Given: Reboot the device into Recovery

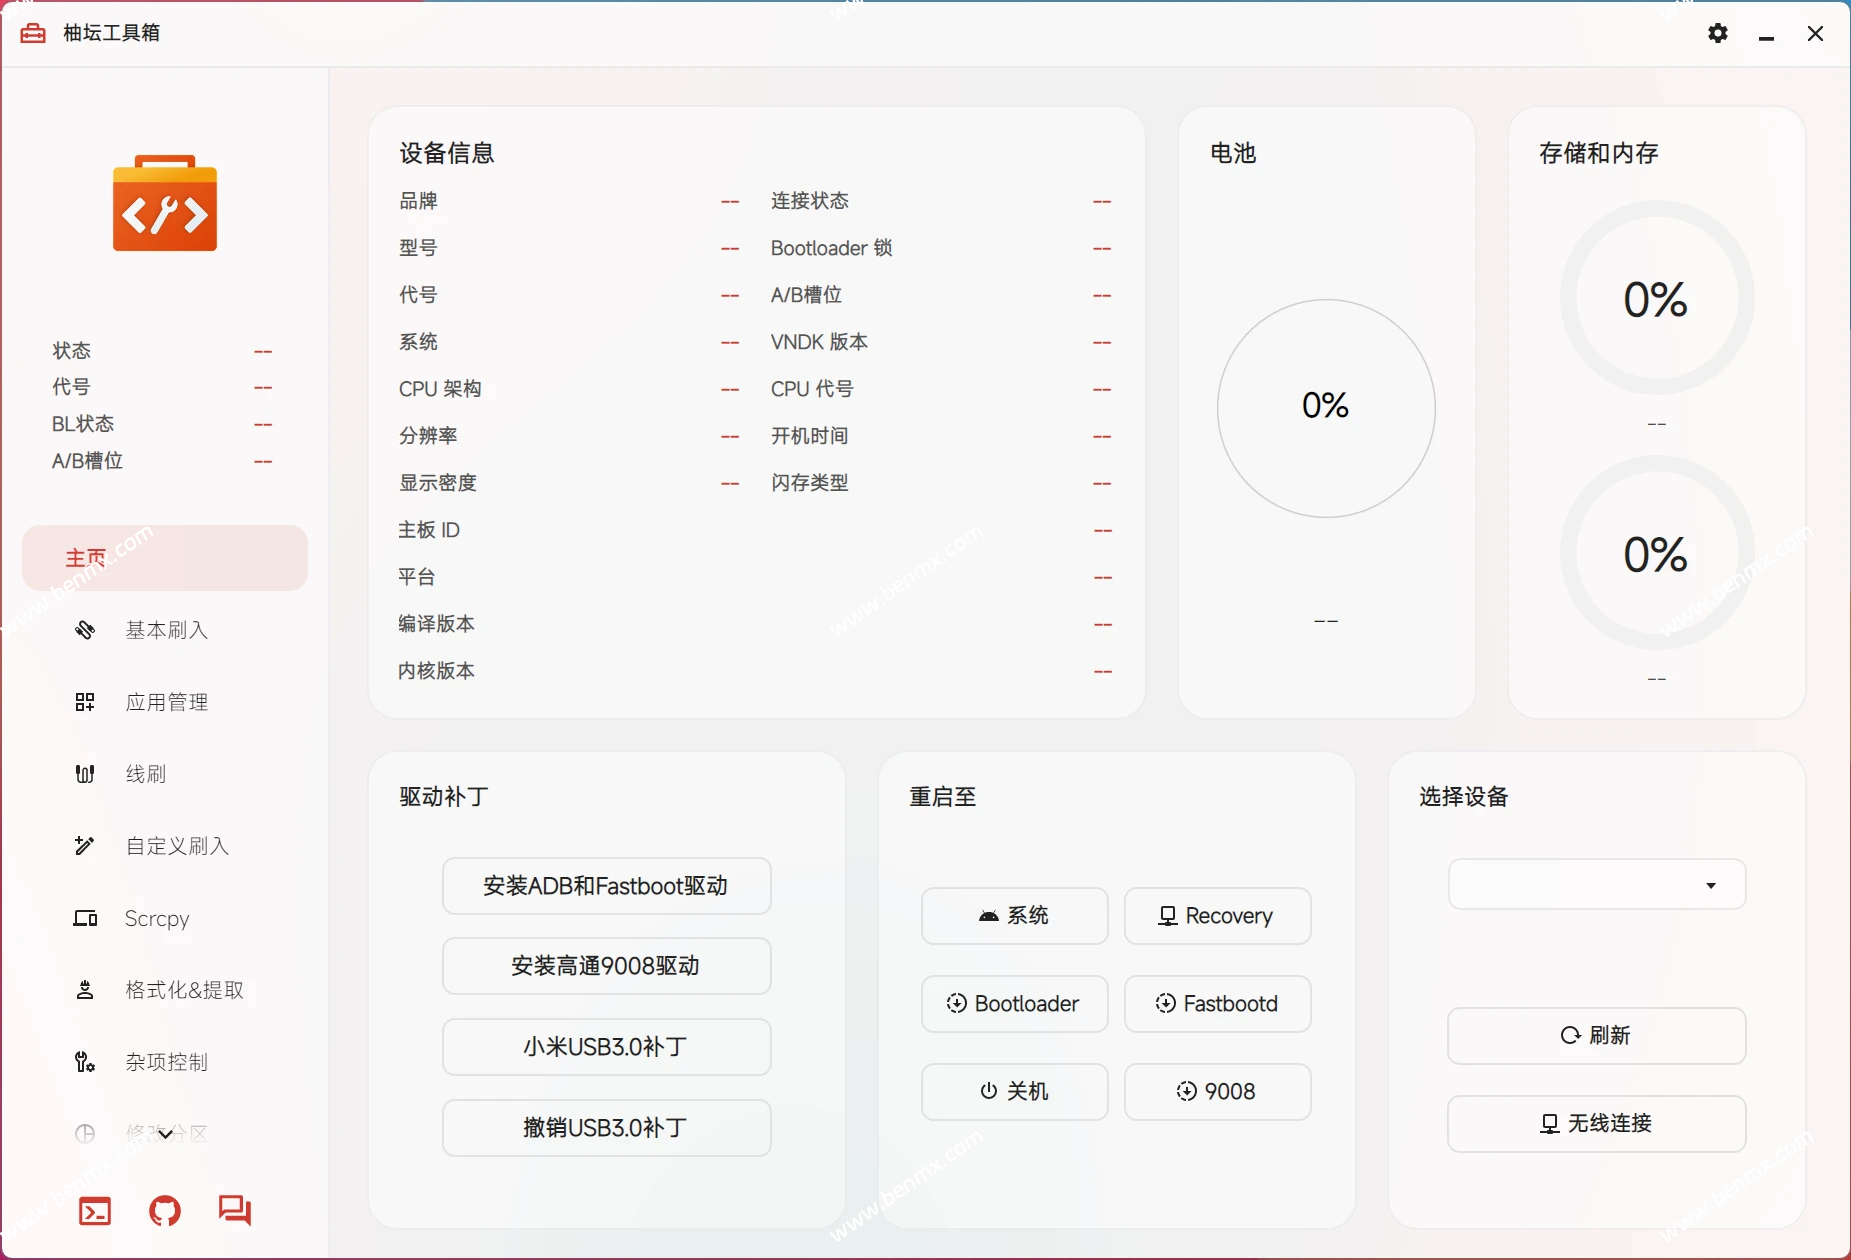Looking at the screenshot, I should pyautogui.click(x=1216, y=916).
